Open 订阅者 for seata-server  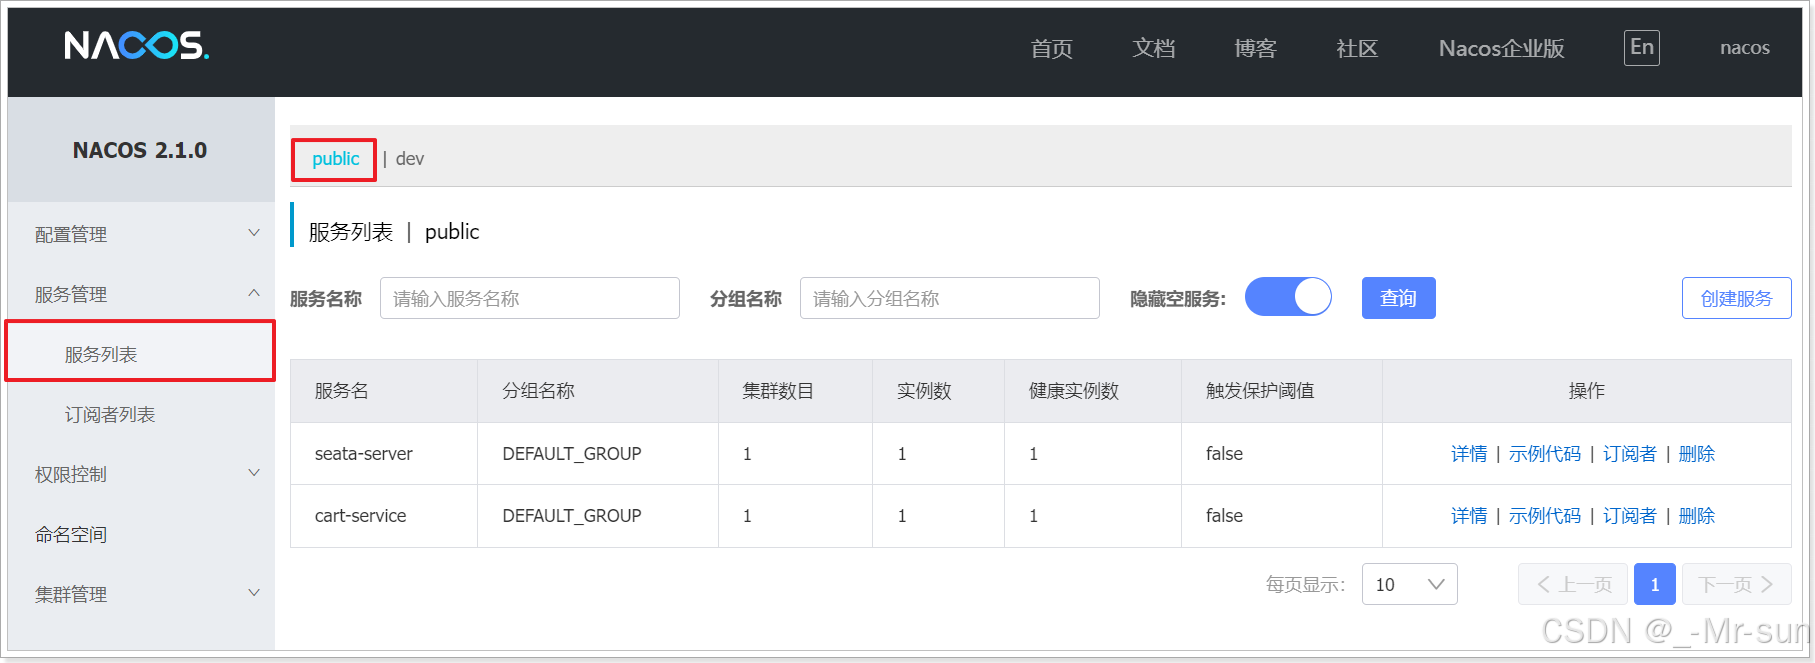click(x=1629, y=454)
